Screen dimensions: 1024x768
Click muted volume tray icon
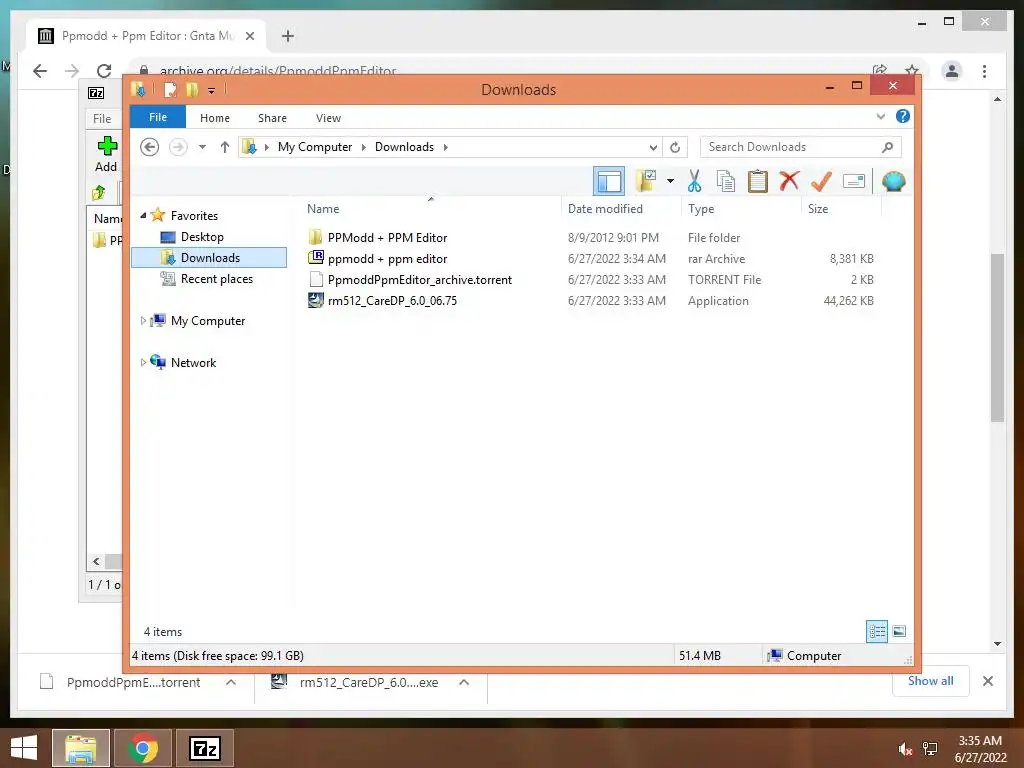904,749
